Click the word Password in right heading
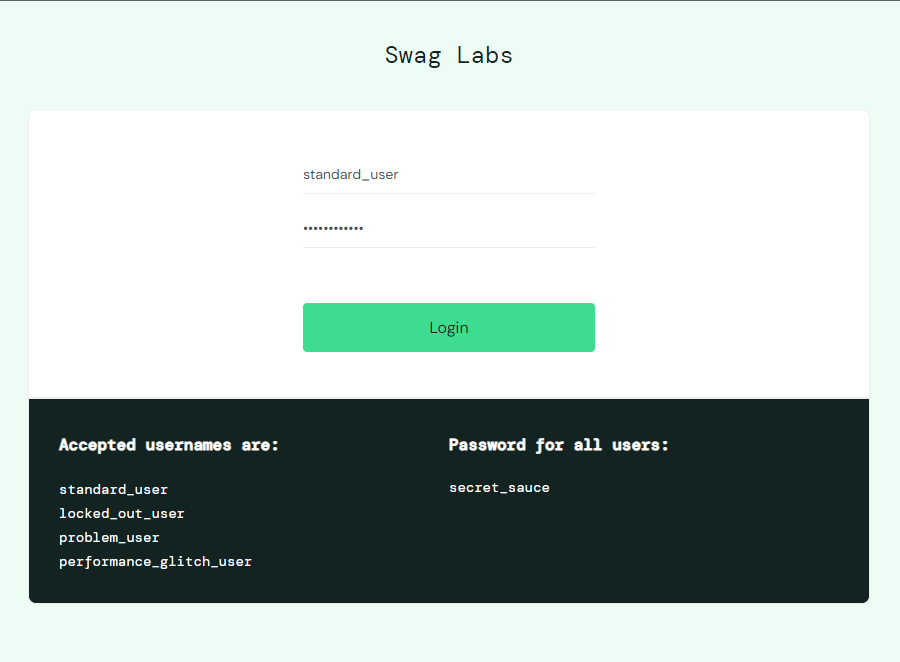This screenshot has height=662, width=900. pyautogui.click(x=487, y=445)
